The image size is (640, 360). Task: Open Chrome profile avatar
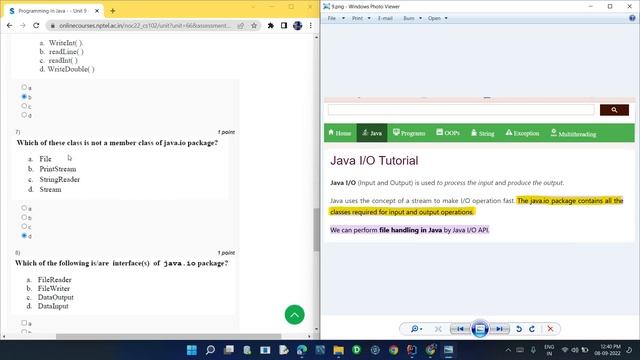298,25
